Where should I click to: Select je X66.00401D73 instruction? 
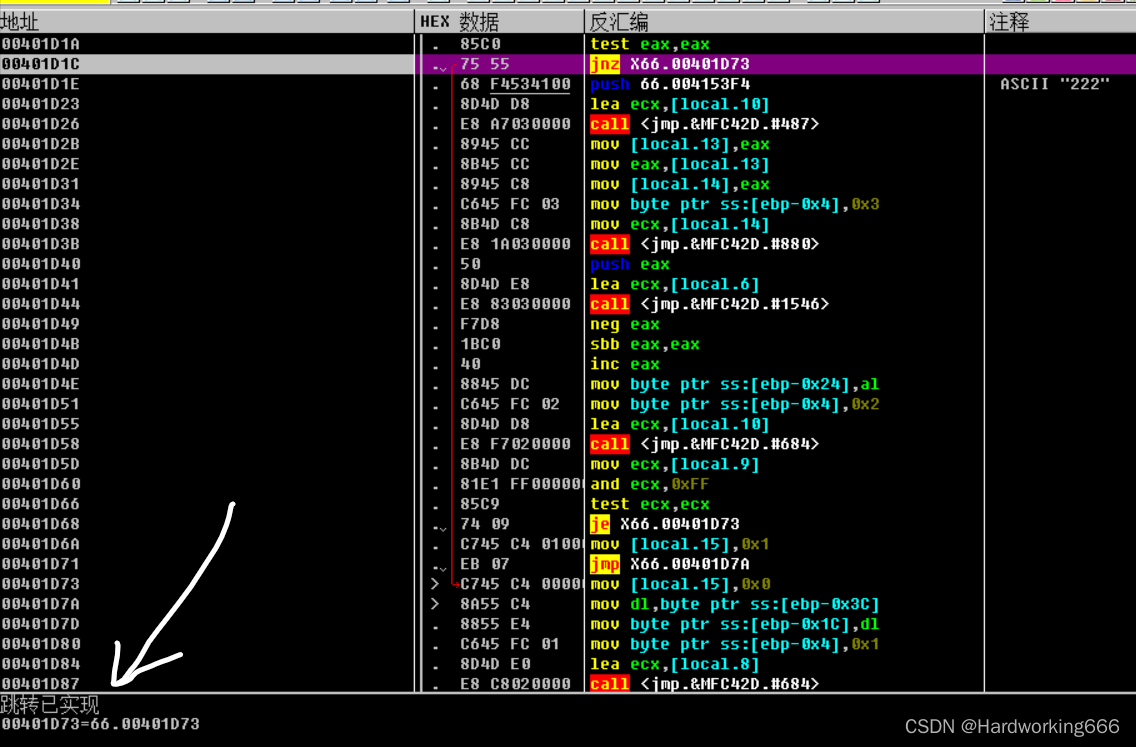pyautogui.click(x=665, y=524)
